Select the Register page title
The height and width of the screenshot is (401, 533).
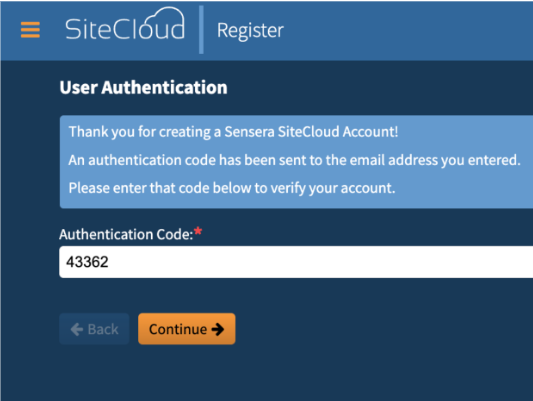click(250, 31)
